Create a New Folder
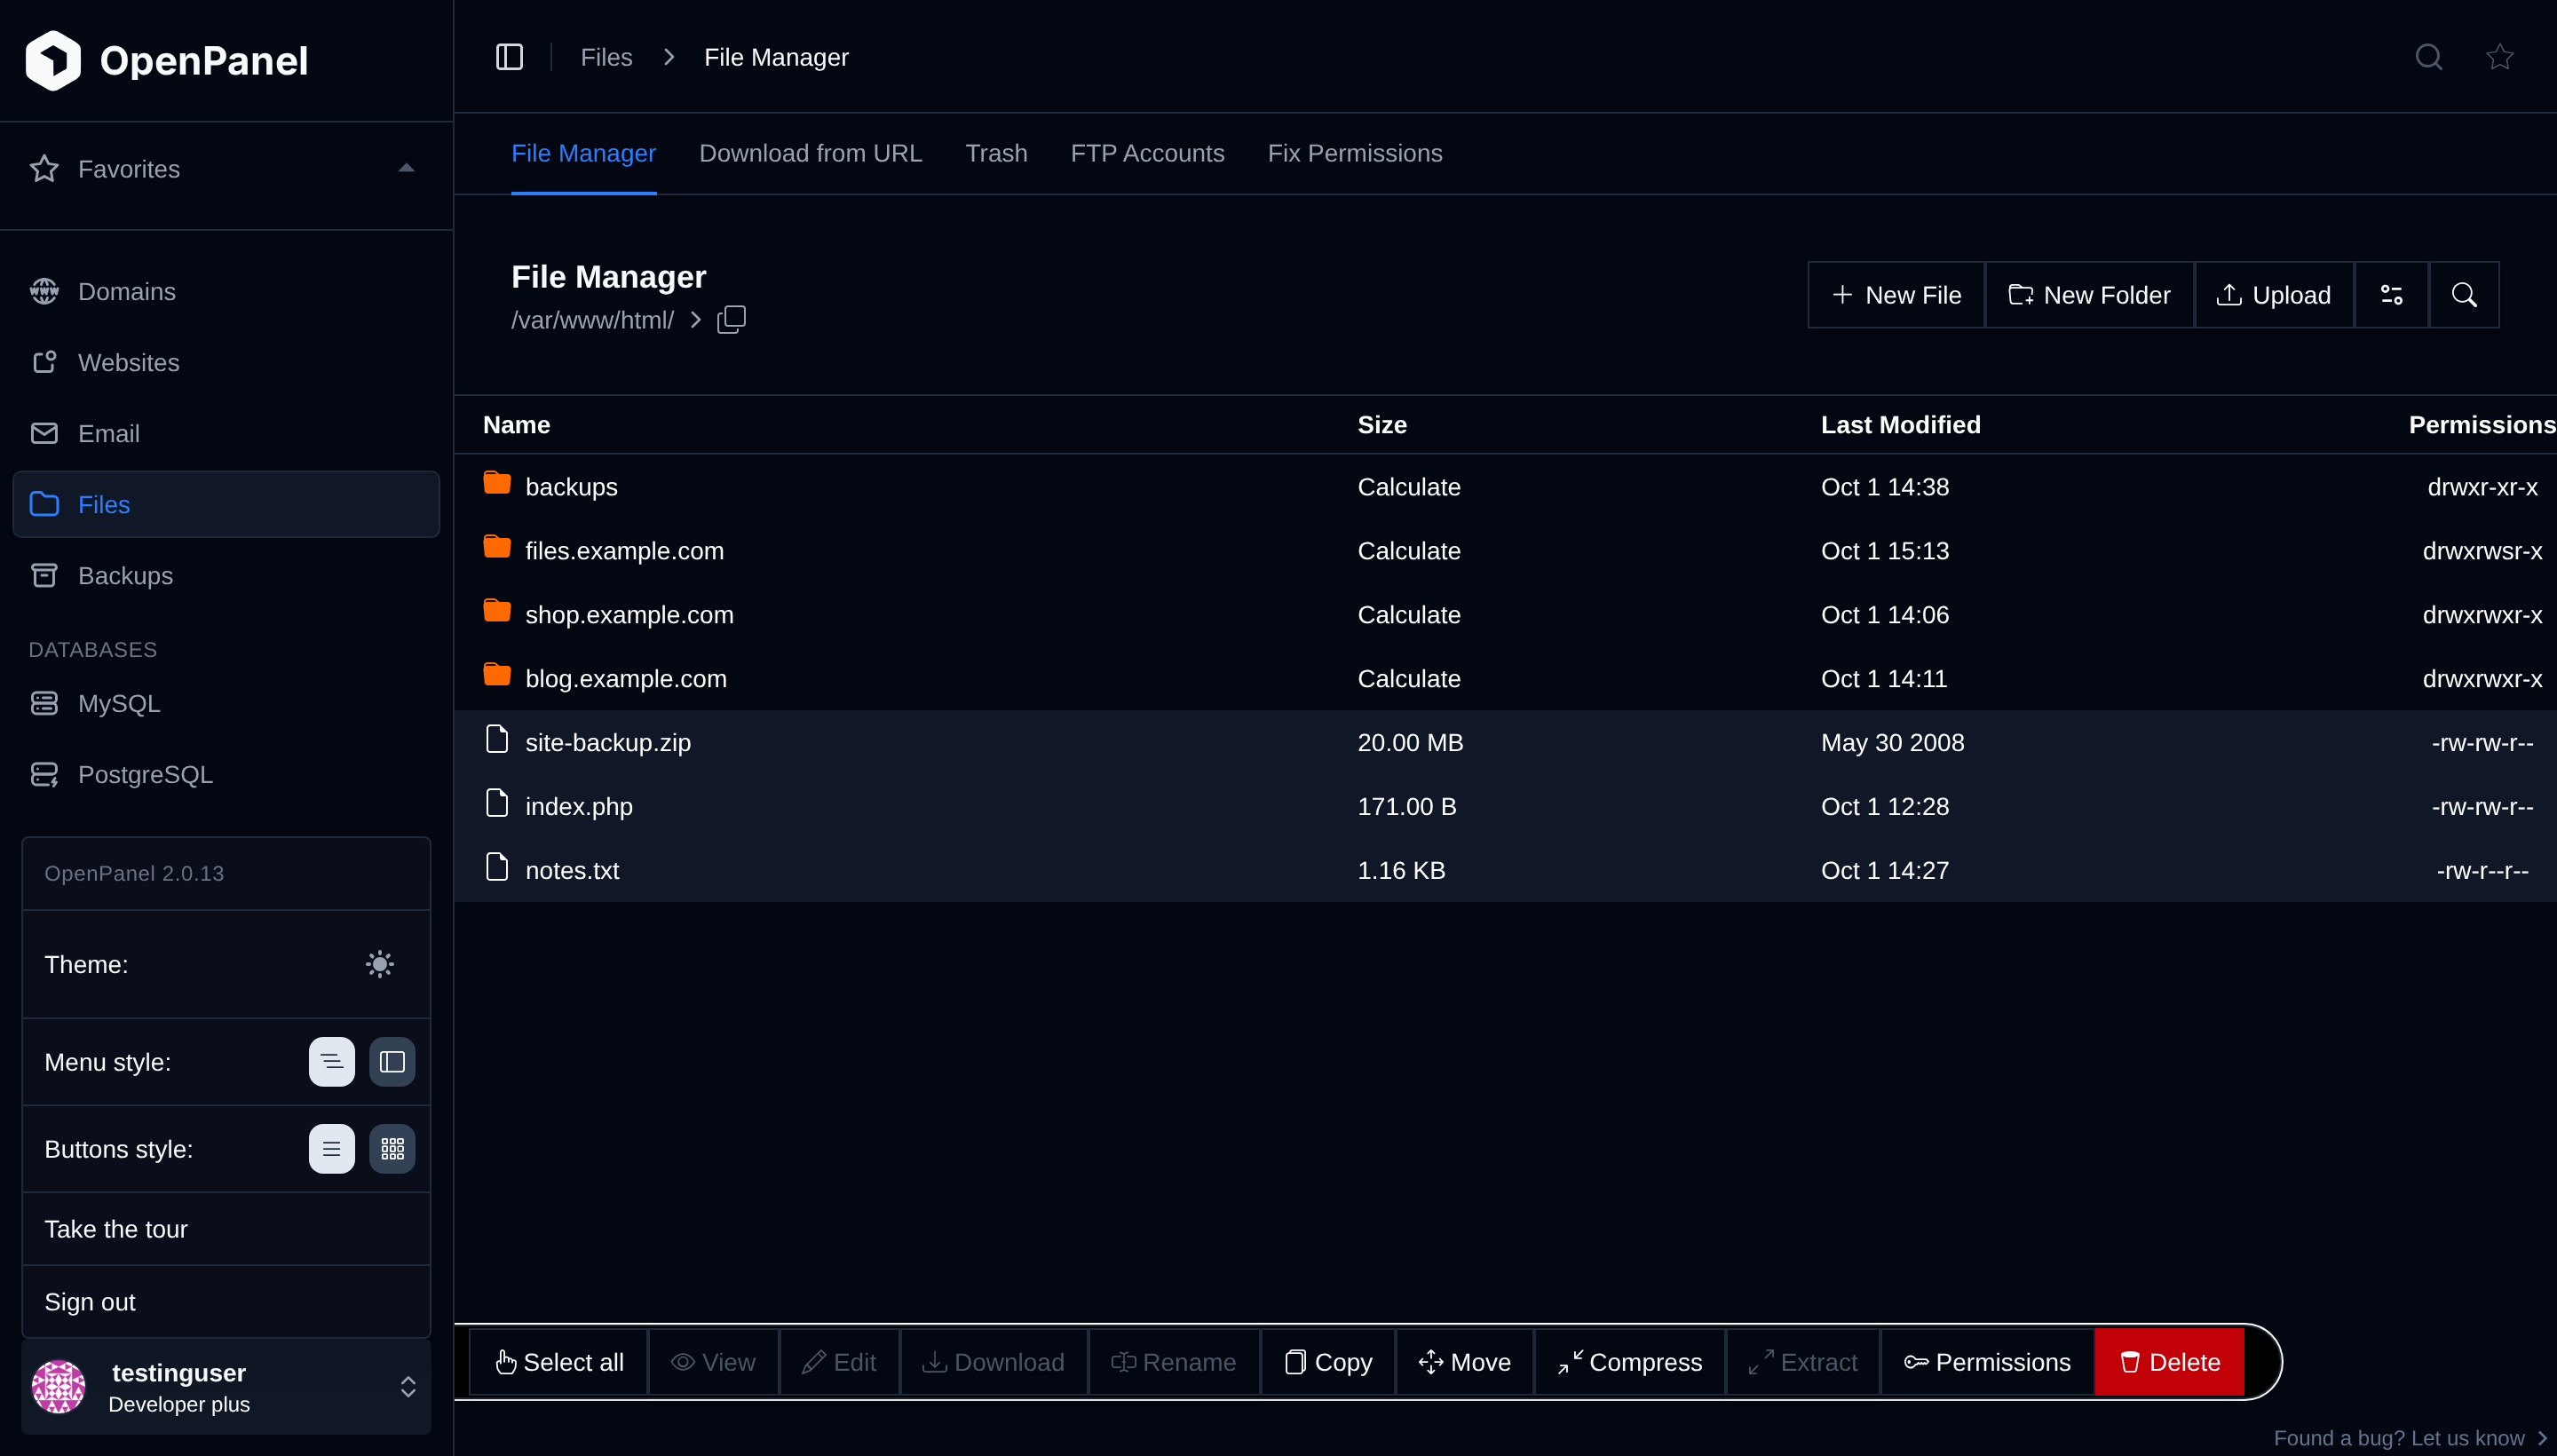Screen dimensions: 2557x1456 point(2089,295)
